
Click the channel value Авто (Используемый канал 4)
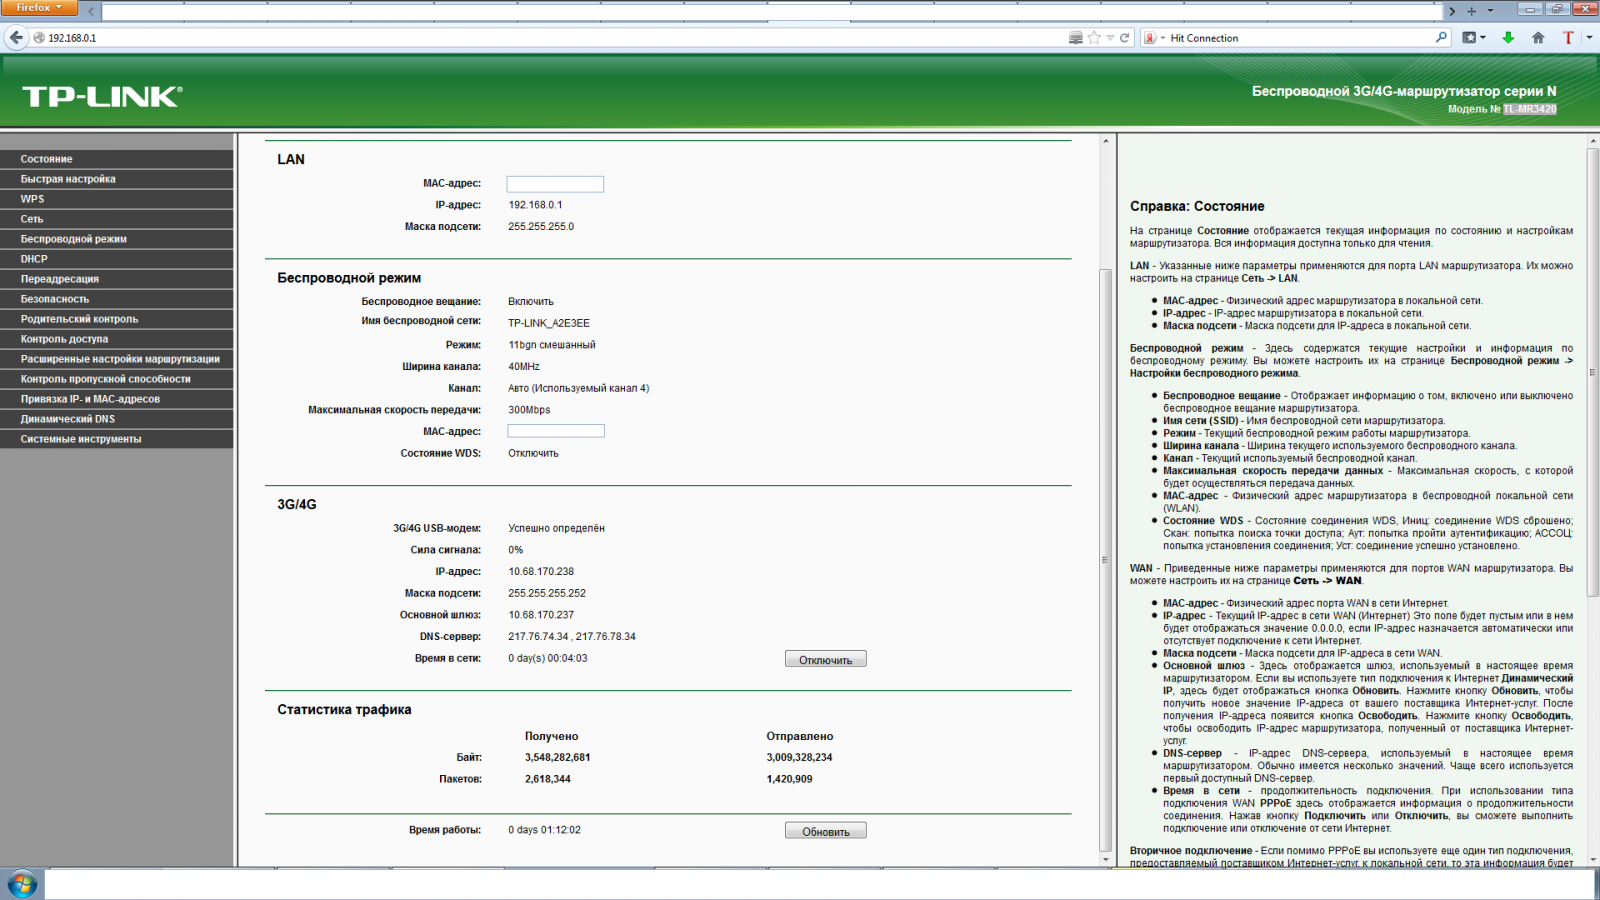(x=579, y=388)
